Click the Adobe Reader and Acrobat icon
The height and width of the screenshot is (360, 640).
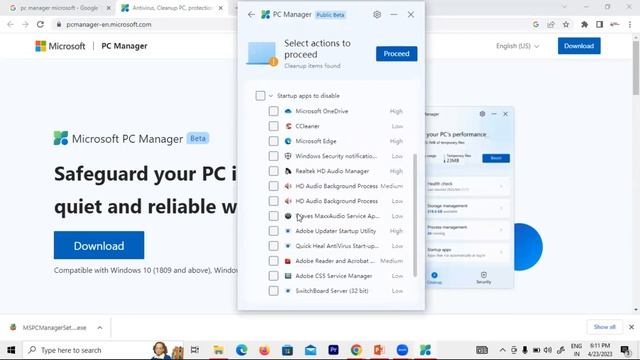tap(288, 261)
